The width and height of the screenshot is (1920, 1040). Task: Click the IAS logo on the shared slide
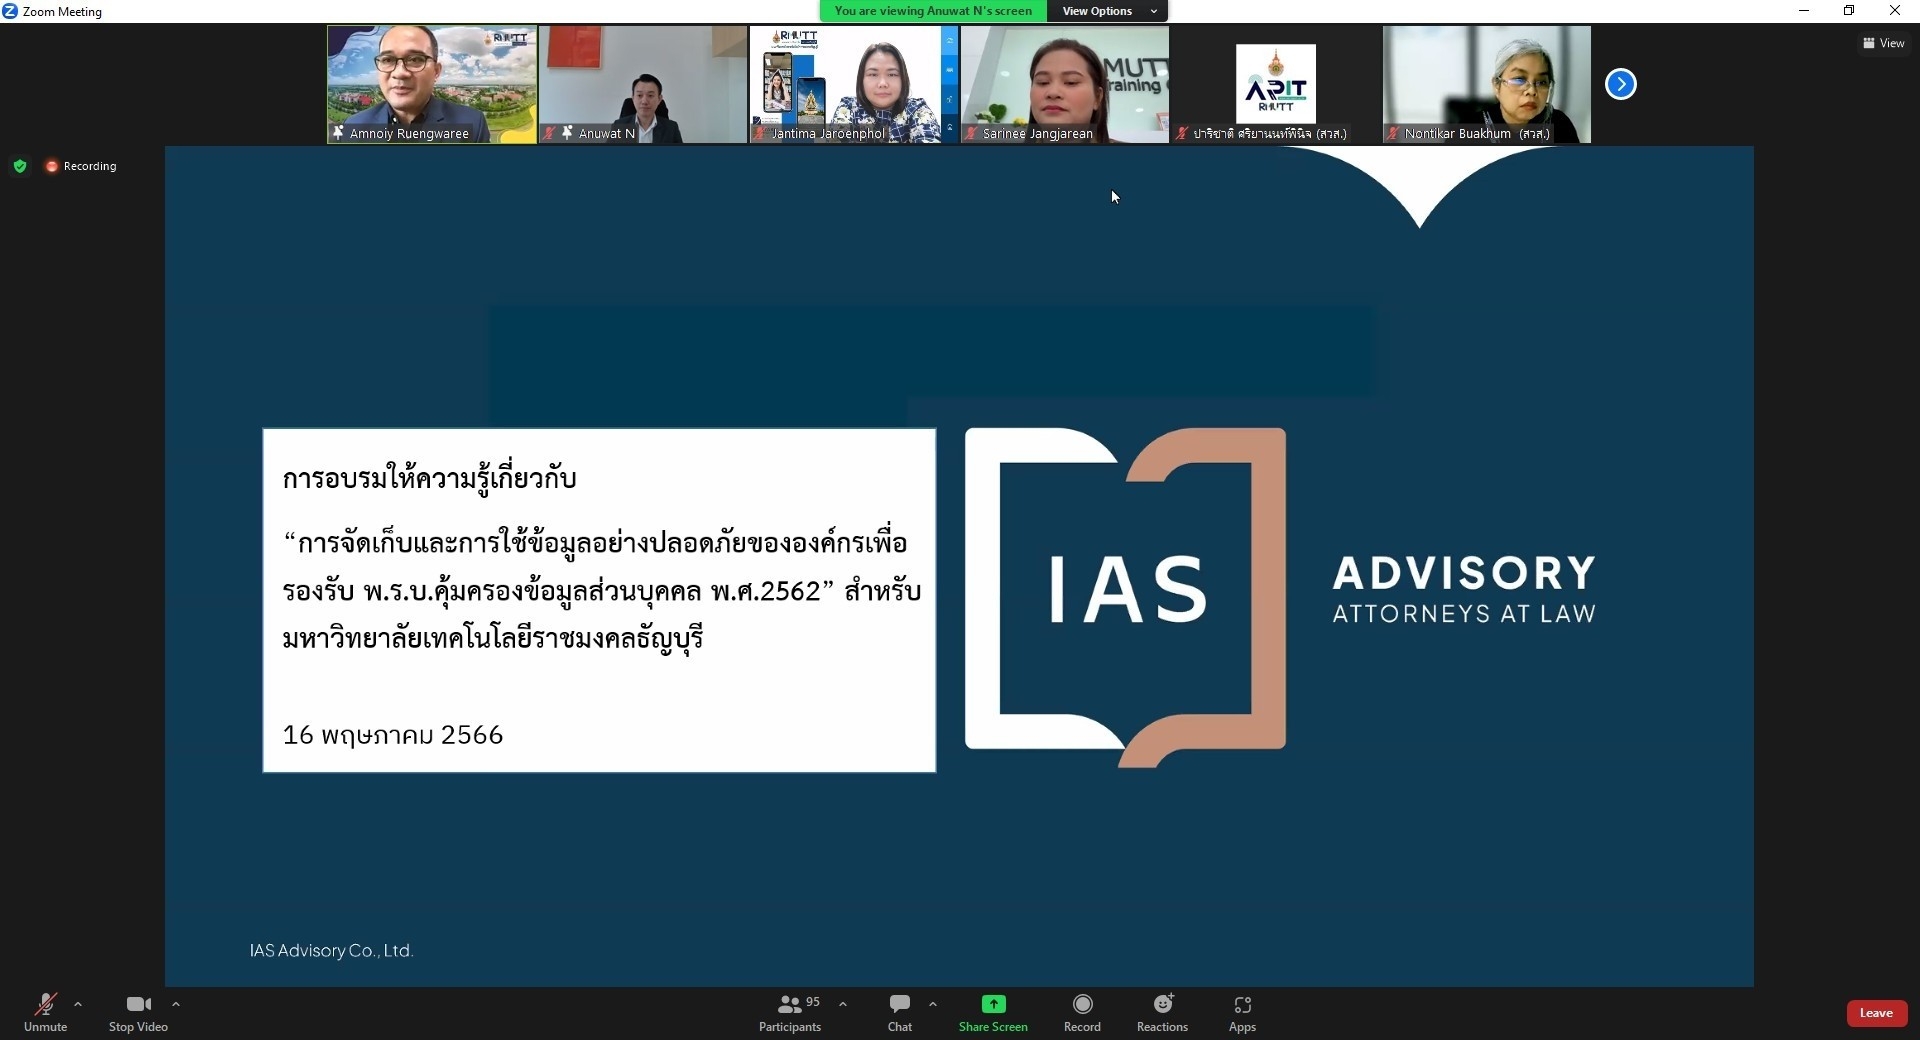click(1125, 597)
